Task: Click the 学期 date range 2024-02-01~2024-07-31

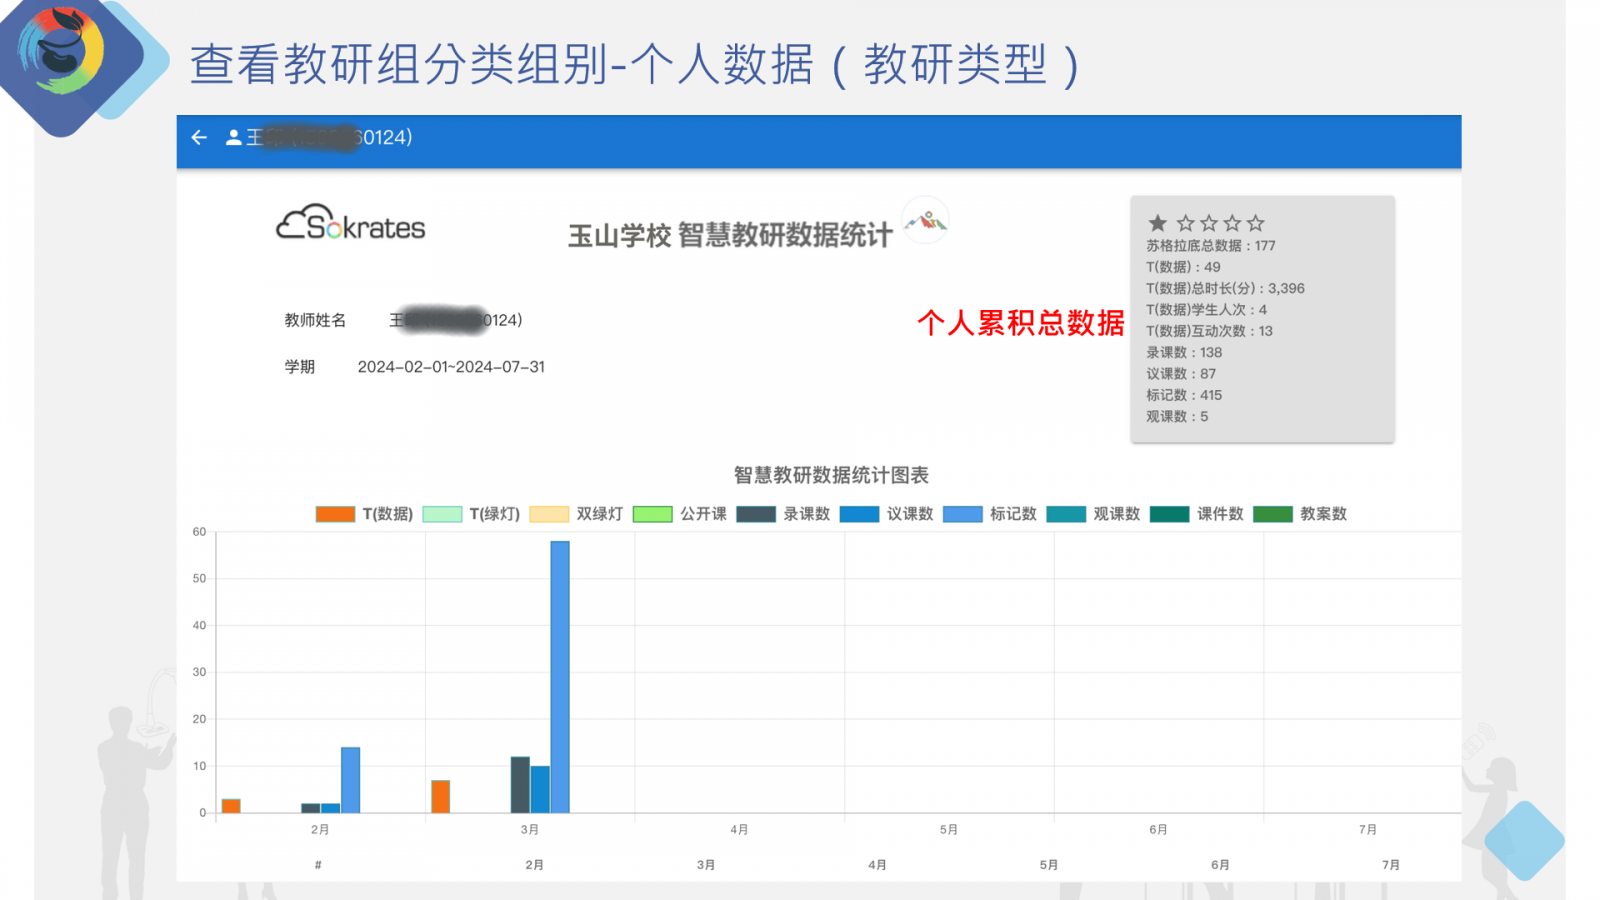Action: tap(452, 366)
